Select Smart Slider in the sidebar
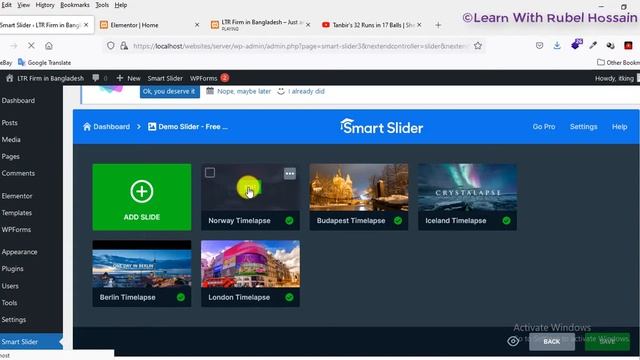 [x=31, y=342]
